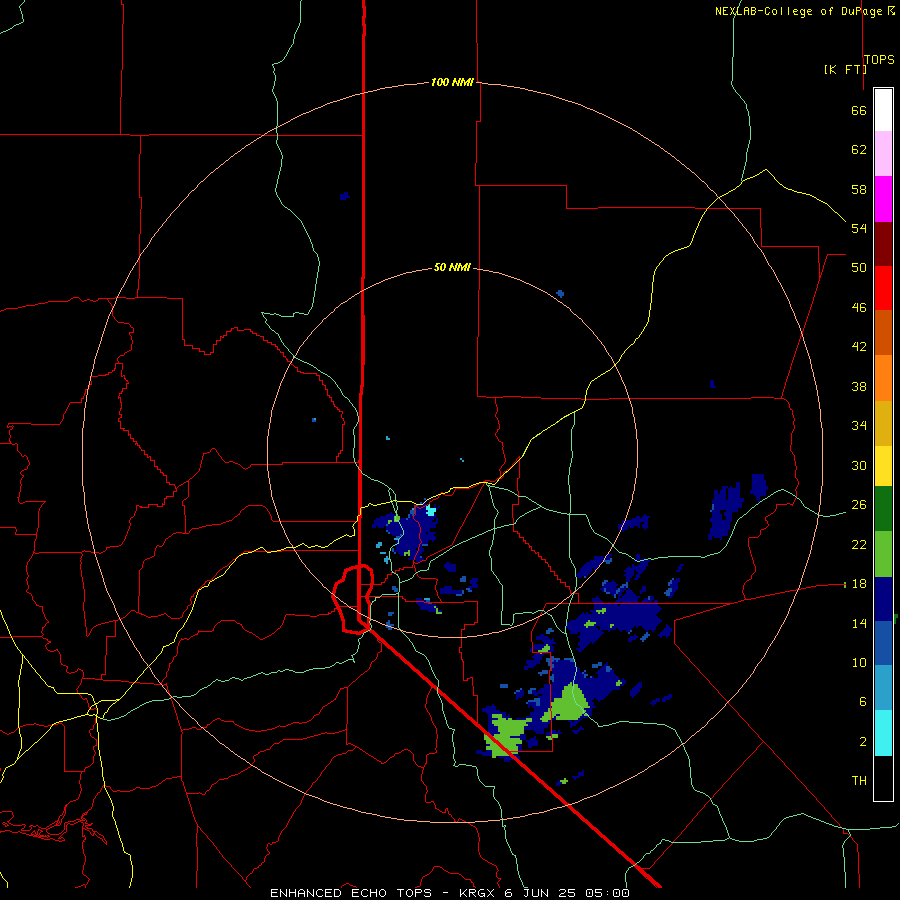The width and height of the screenshot is (900, 900).
Task: Click the ENHANCED ECHO TOPS caption
Action: pyautogui.click(x=351, y=893)
